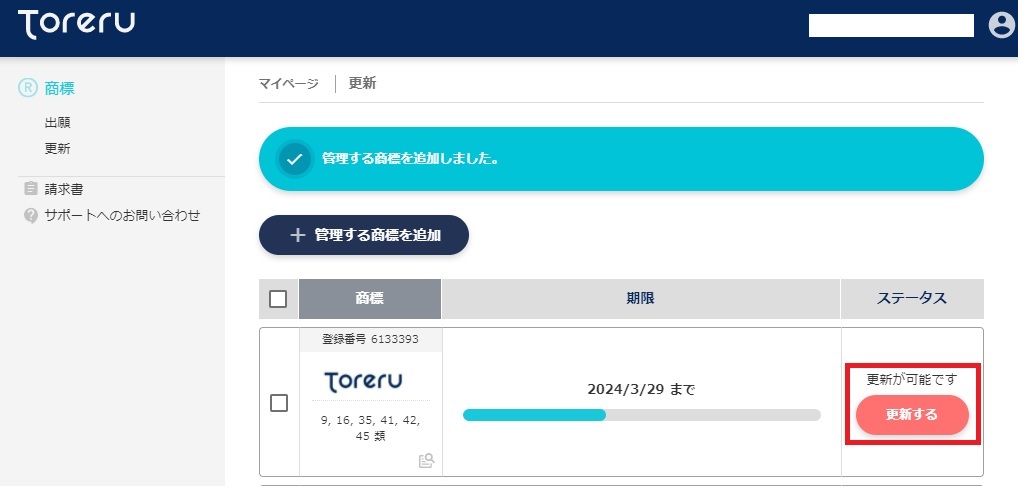Click the Toreru logo in the header

(76, 24)
